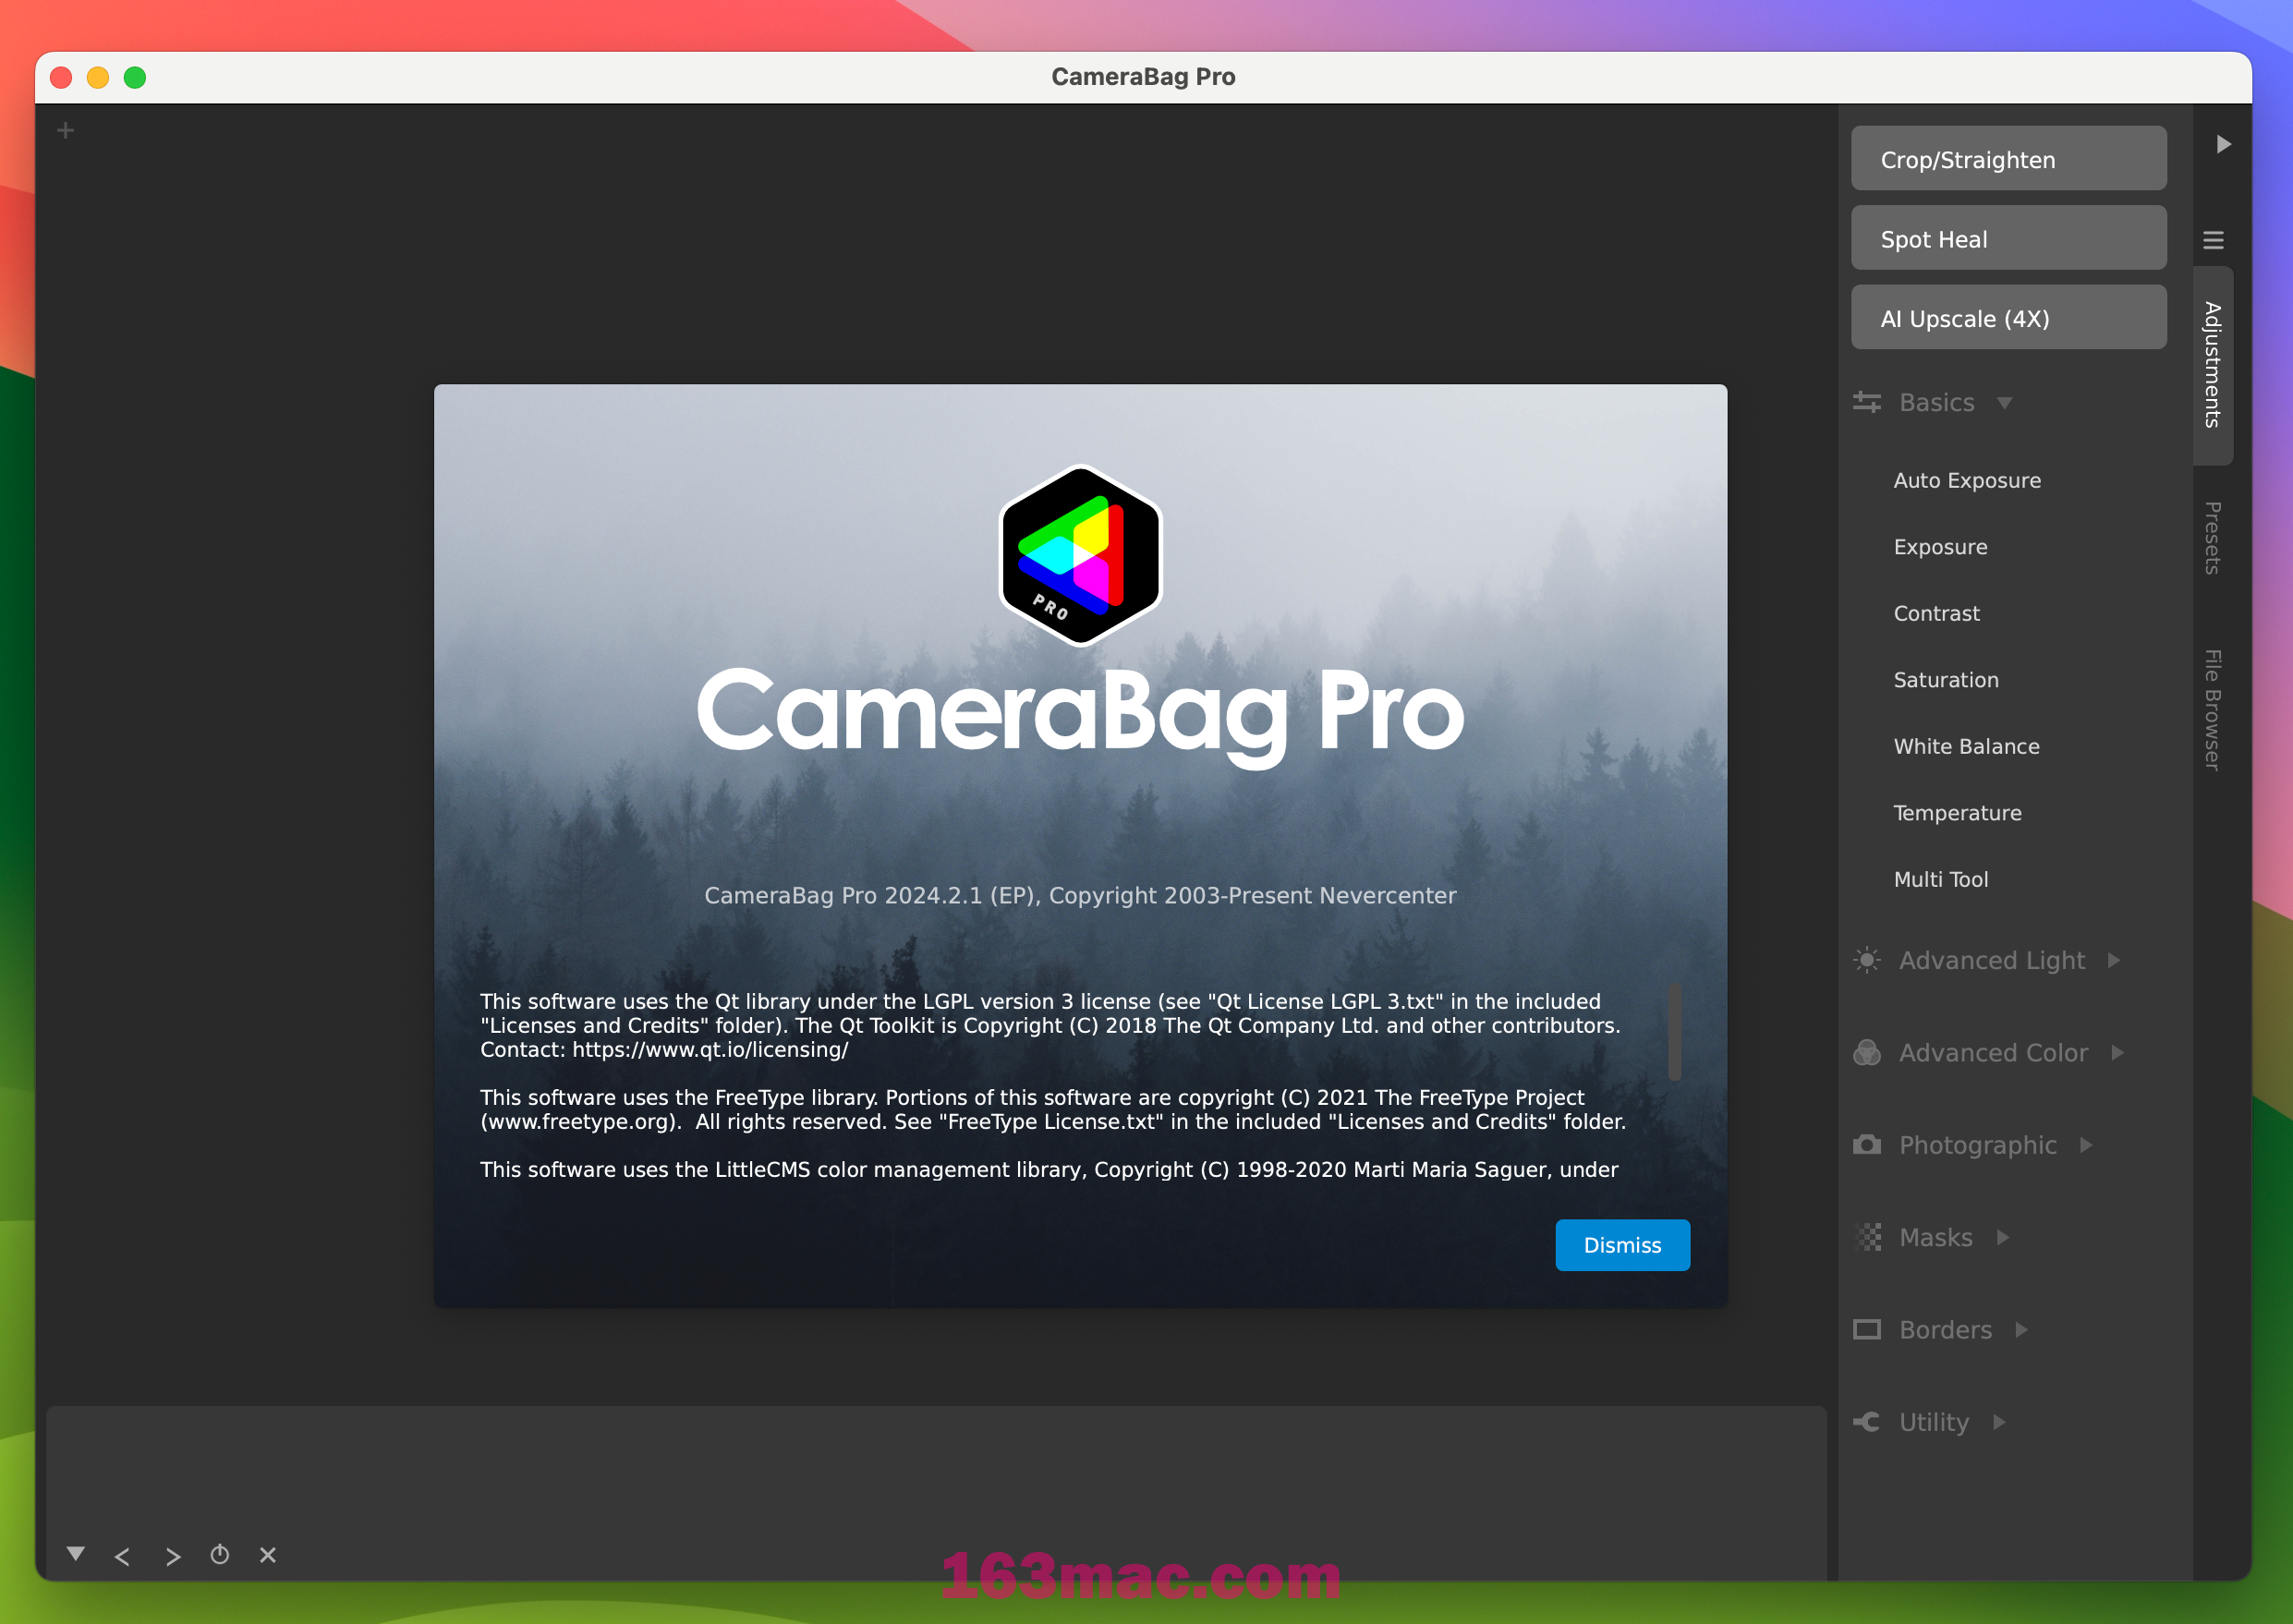Screen dimensions: 2293x1624
Task: Select the Spot Heal tool
Action: (2010, 237)
